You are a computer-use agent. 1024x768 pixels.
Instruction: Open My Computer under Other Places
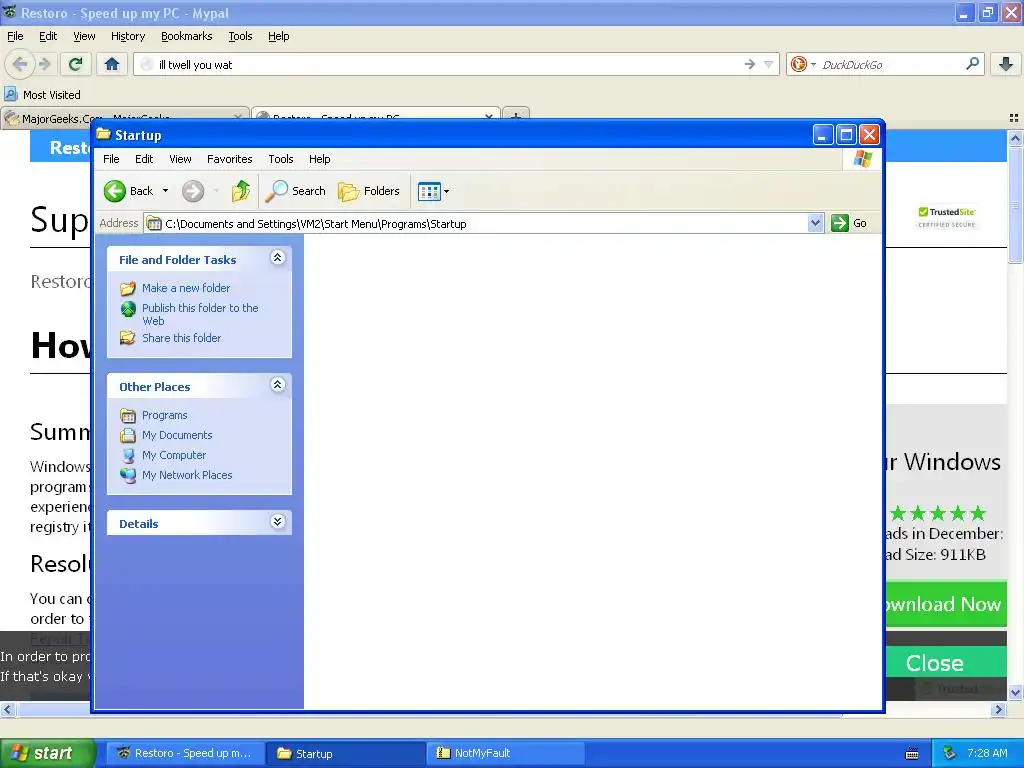pos(174,455)
